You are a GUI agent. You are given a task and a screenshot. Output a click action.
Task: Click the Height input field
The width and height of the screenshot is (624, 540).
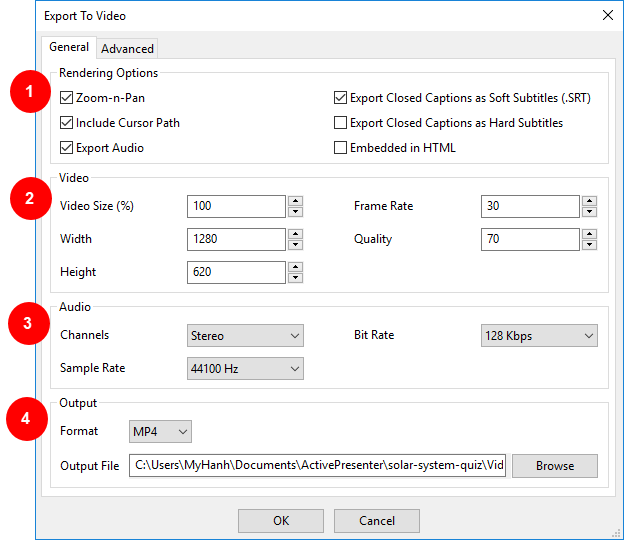[236, 272]
